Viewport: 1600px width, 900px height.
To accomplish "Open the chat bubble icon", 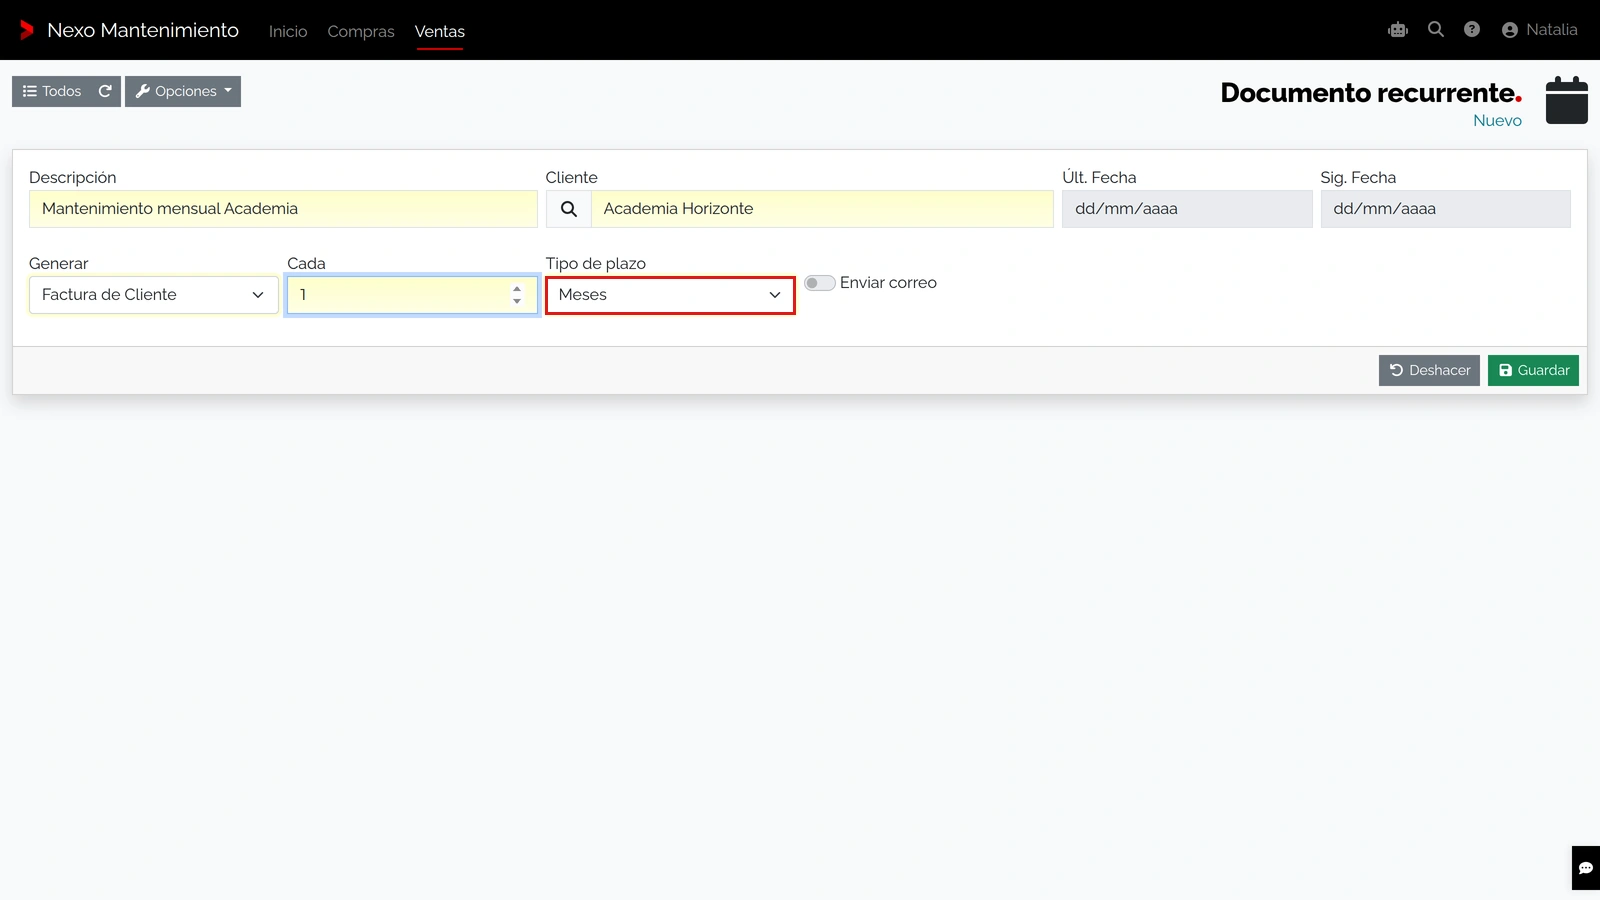I will point(1586,868).
